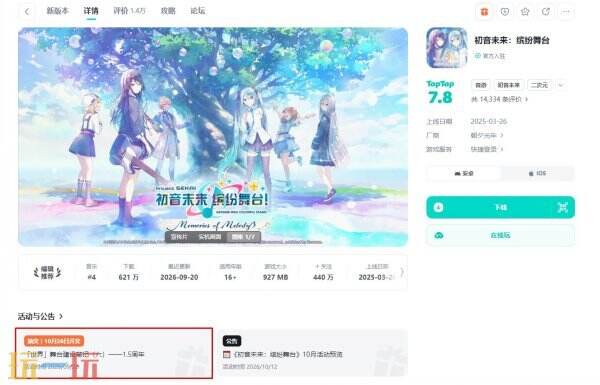Click the 440 万 followers stat
This screenshot has width=600, height=385.
(x=323, y=272)
